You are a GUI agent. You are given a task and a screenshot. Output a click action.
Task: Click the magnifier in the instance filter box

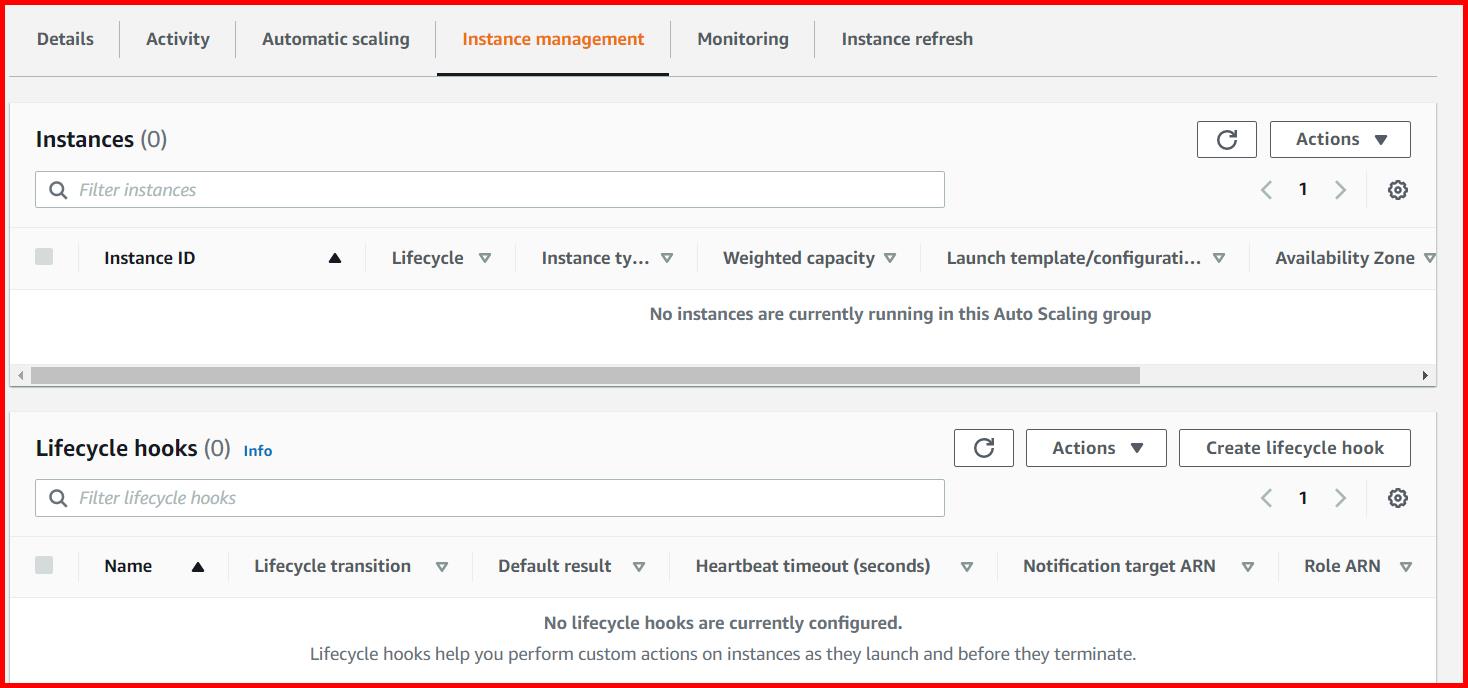57,189
